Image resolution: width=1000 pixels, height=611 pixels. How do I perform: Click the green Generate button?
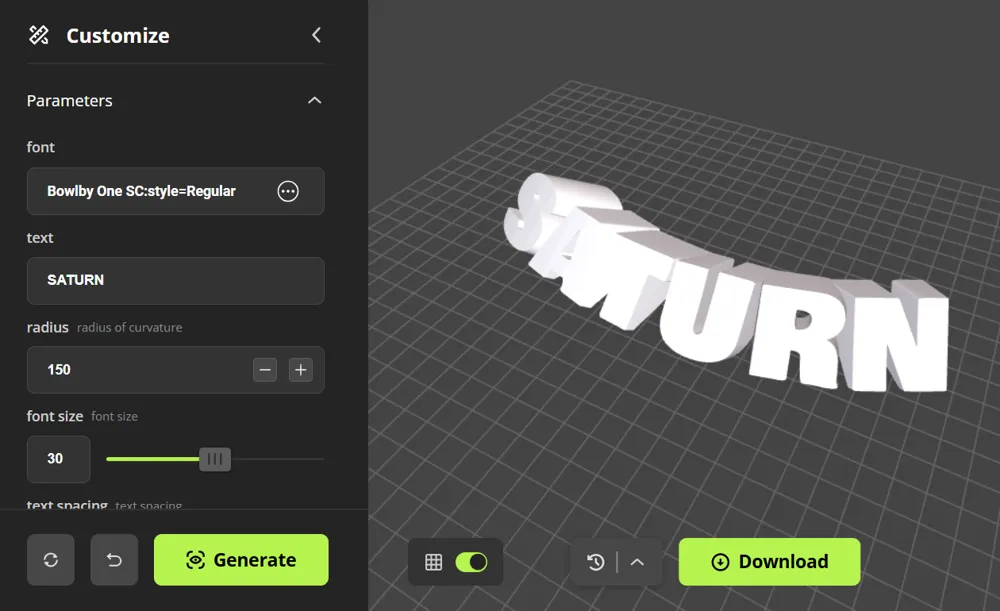241,560
